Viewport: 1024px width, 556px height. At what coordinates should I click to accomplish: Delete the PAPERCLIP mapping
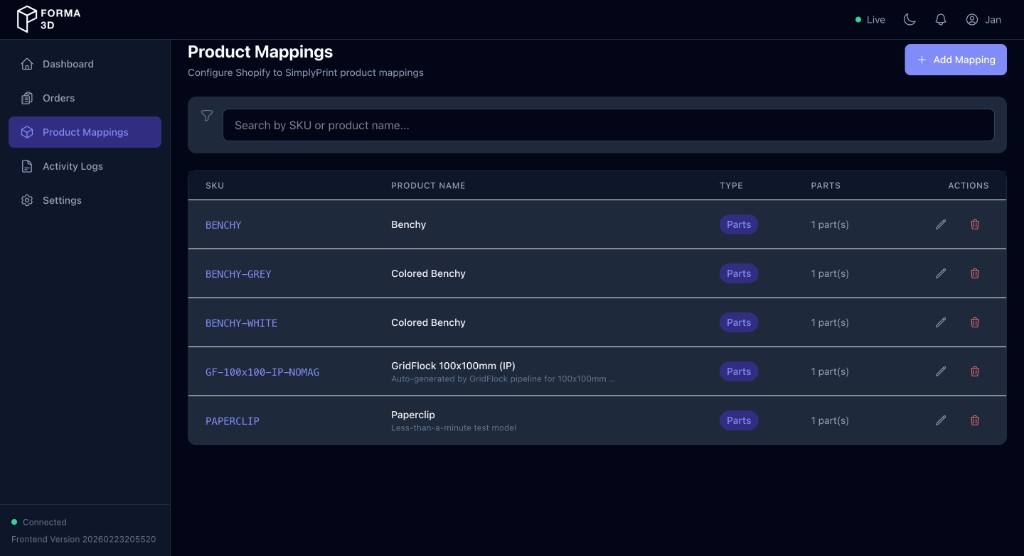(974, 420)
